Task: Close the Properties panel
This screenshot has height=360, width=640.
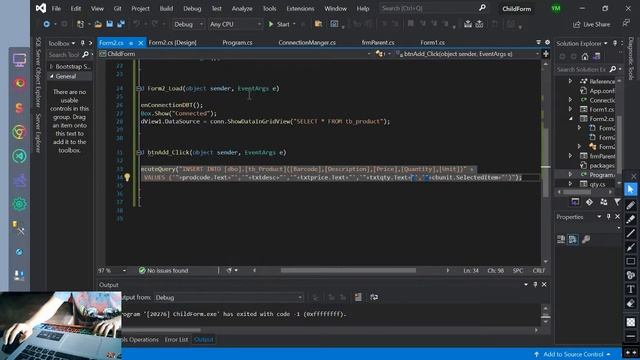Action: tap(618, 217)
